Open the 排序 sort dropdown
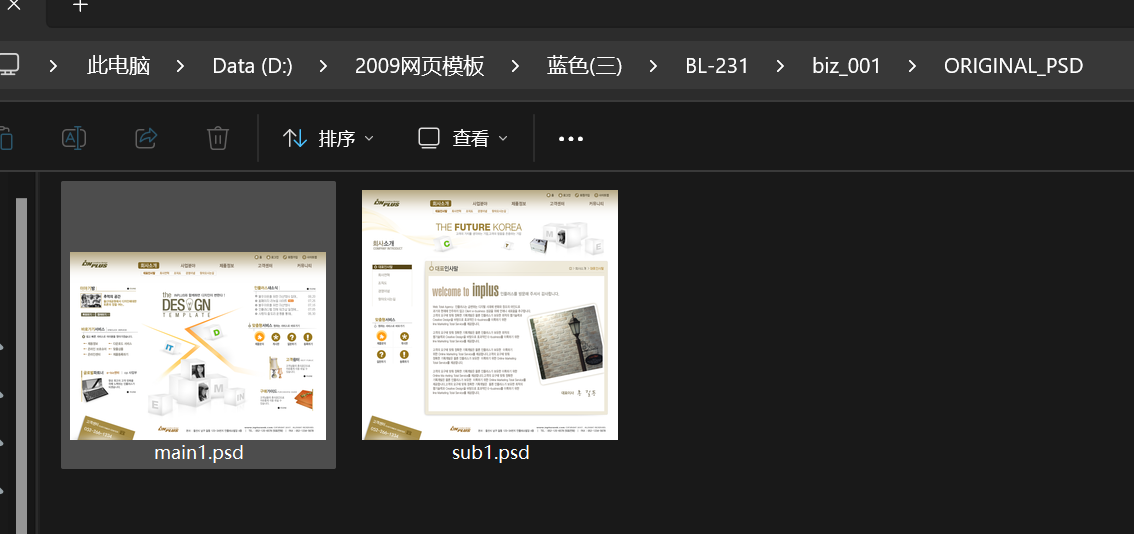Viewport: 1134px width, 534px height. (x=328, y=138)
